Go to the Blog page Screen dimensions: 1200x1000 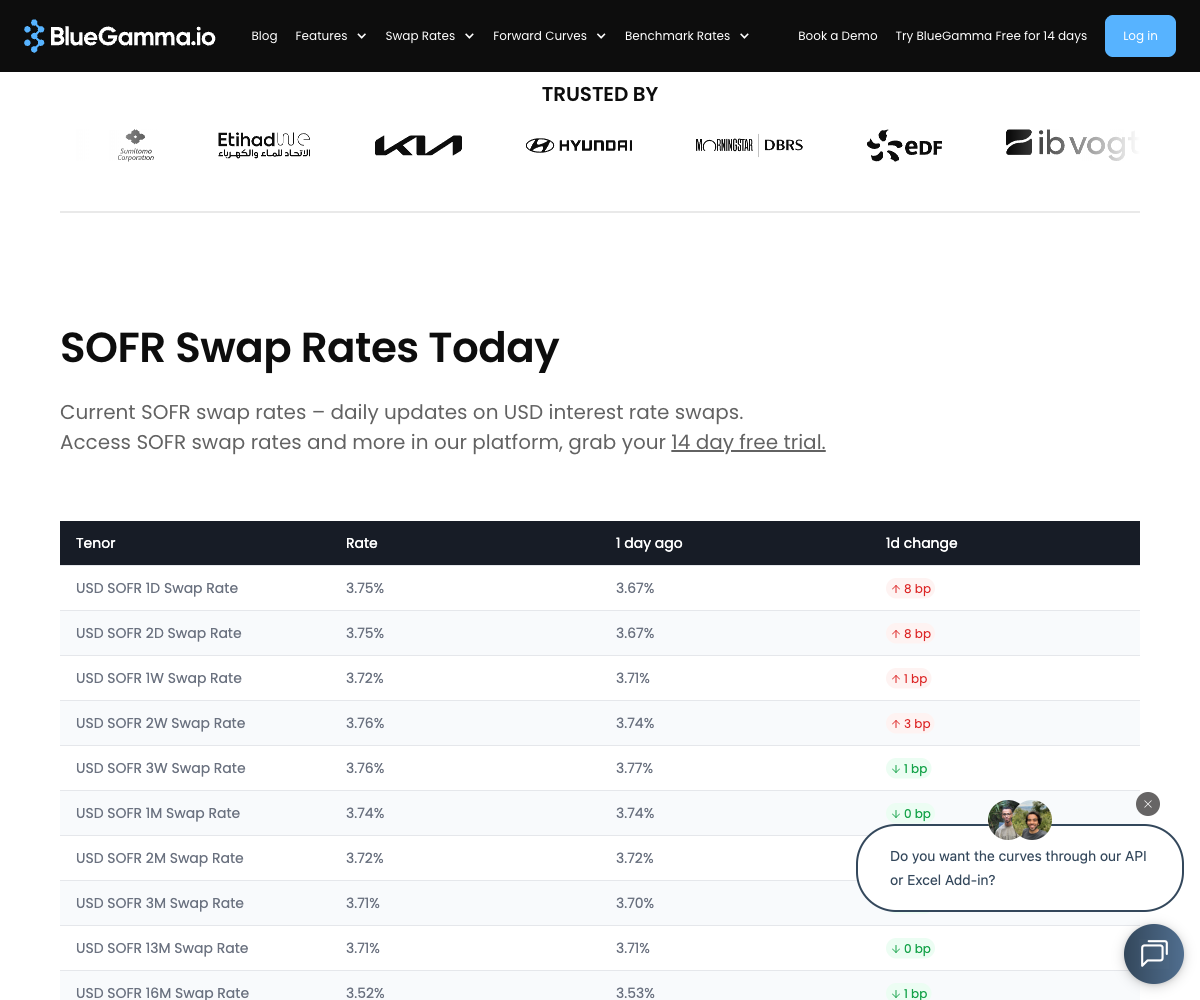264,36
